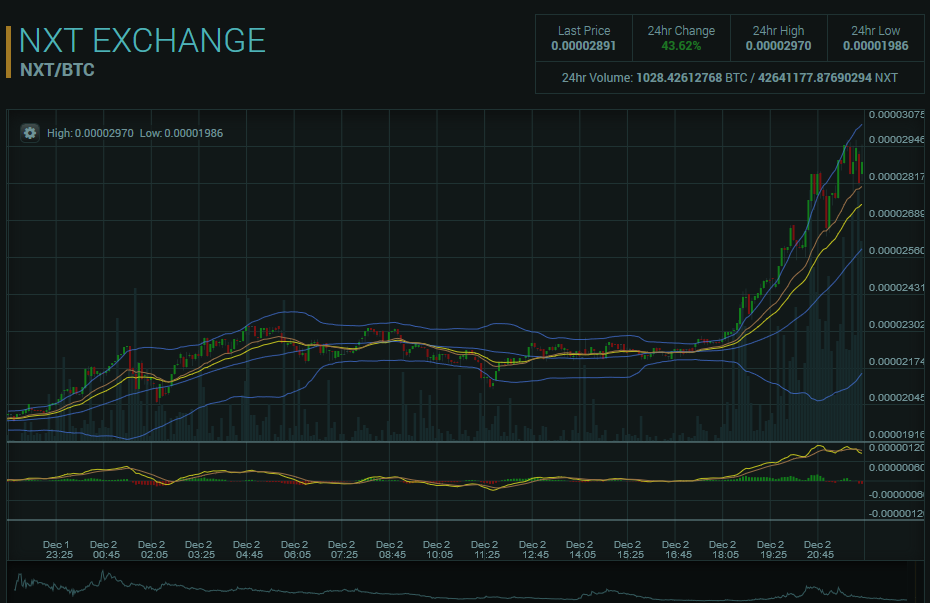Image resolution: width=930 pixels, height=603 pixels.
Task: Click the bottom overview navigator chart
Action: click(460, 583)
